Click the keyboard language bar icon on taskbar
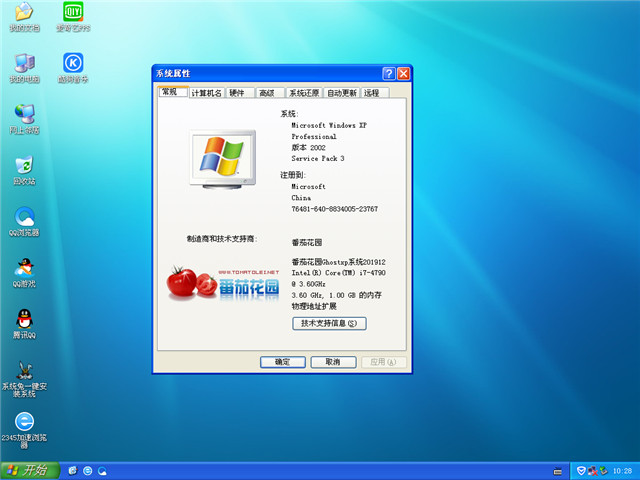640x480 pixels. [558, 471]
